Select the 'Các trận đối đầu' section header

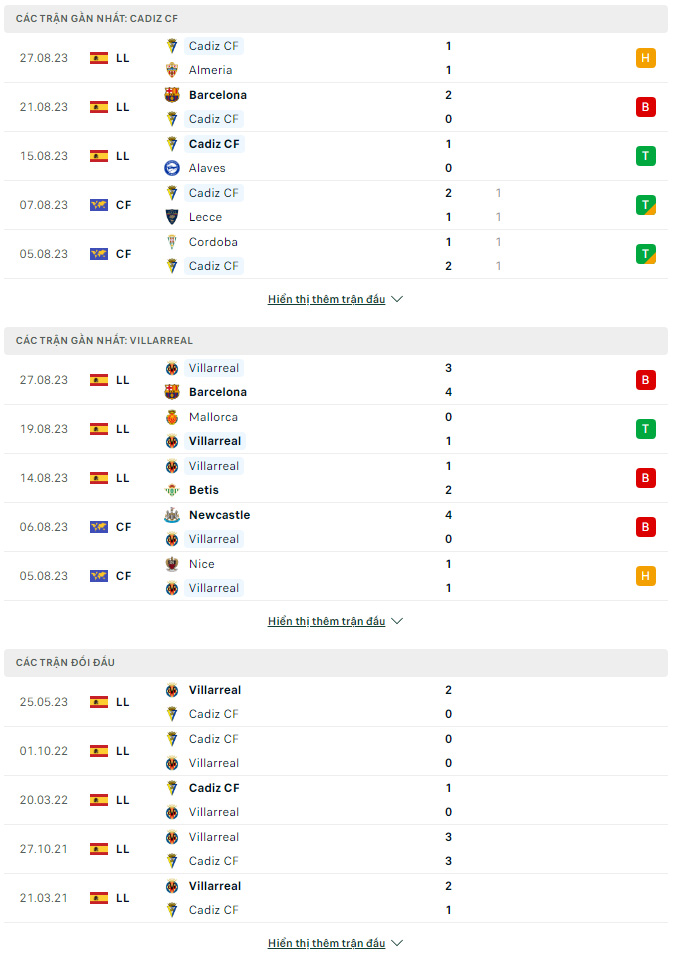coord(65,663)
